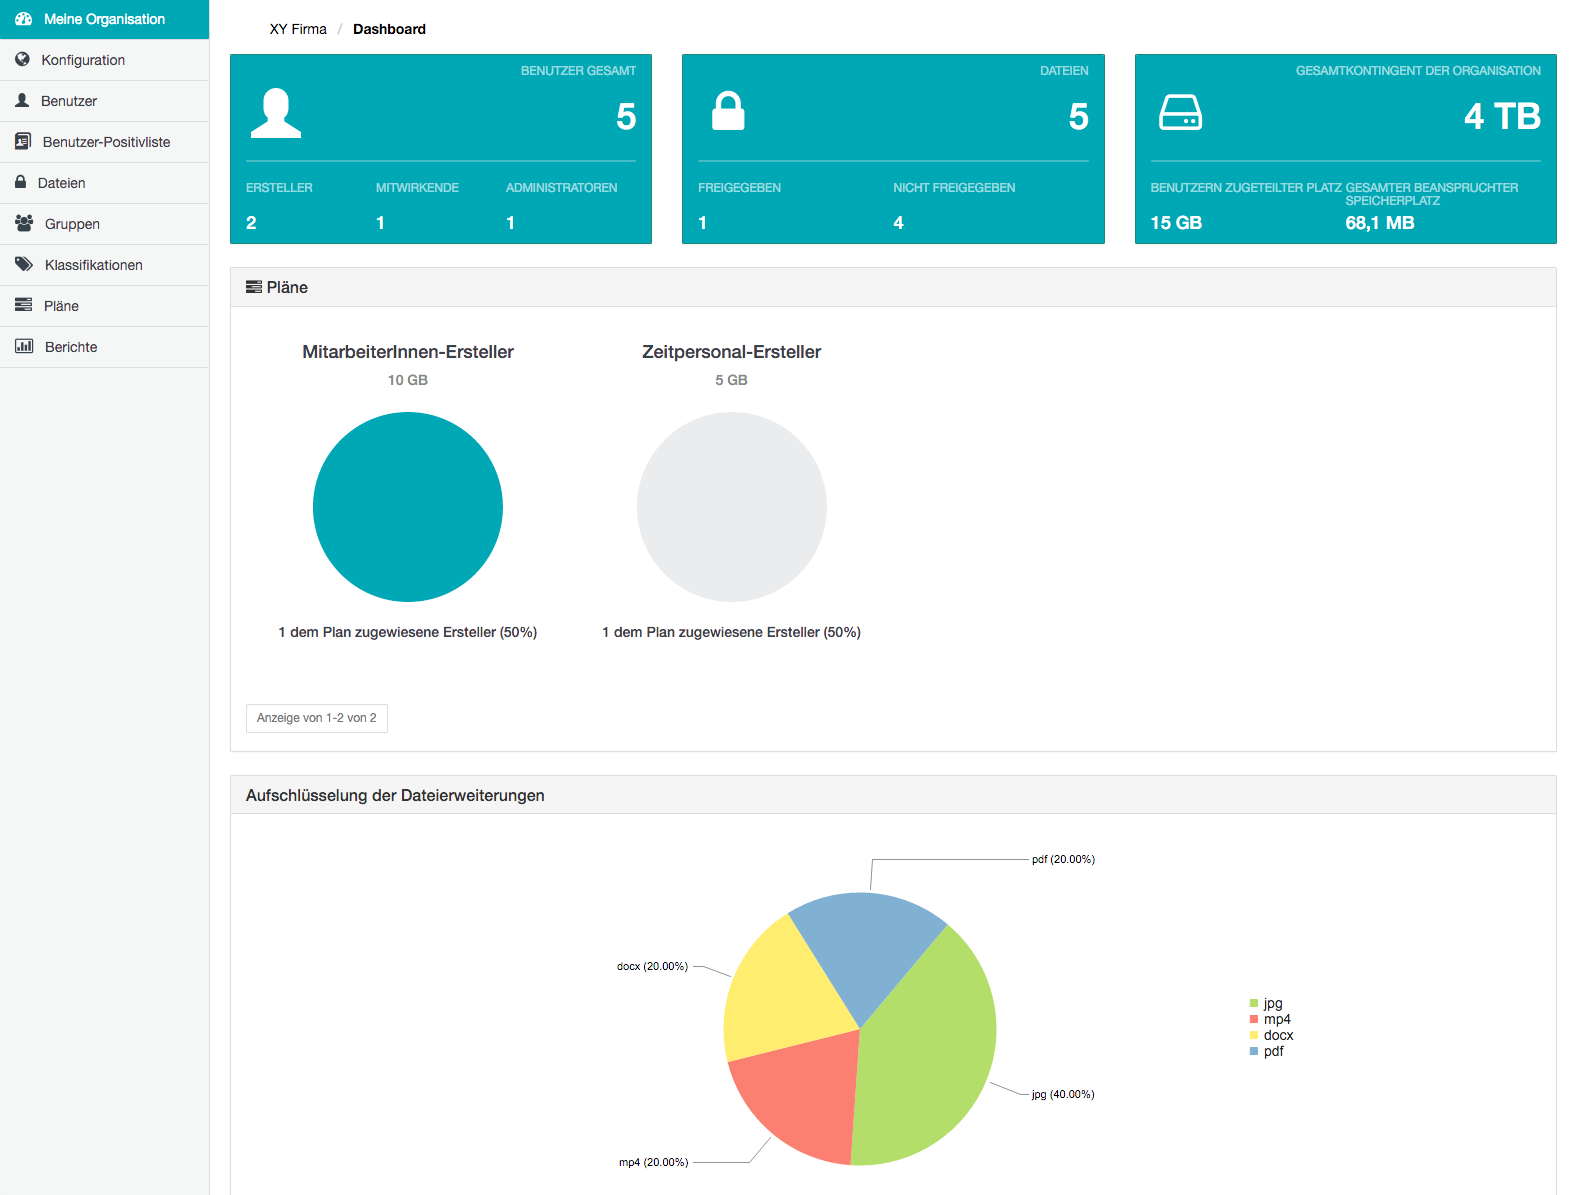Open Konfiguration from the sidebar
The image size is (1592, 1195).
click(x=104, y=60)
